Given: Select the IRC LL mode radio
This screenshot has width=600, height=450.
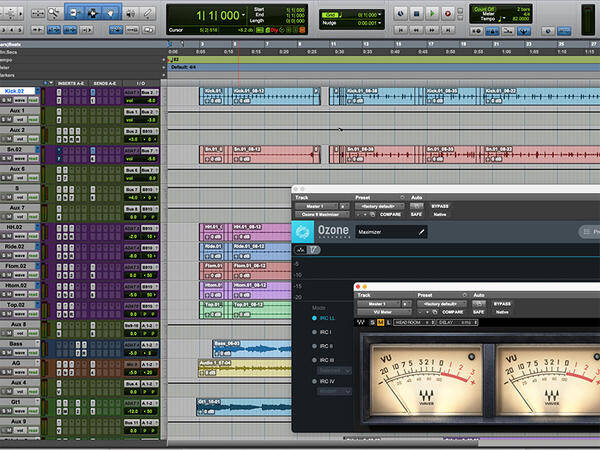Looking at the screenshot, I should [314, 318].
